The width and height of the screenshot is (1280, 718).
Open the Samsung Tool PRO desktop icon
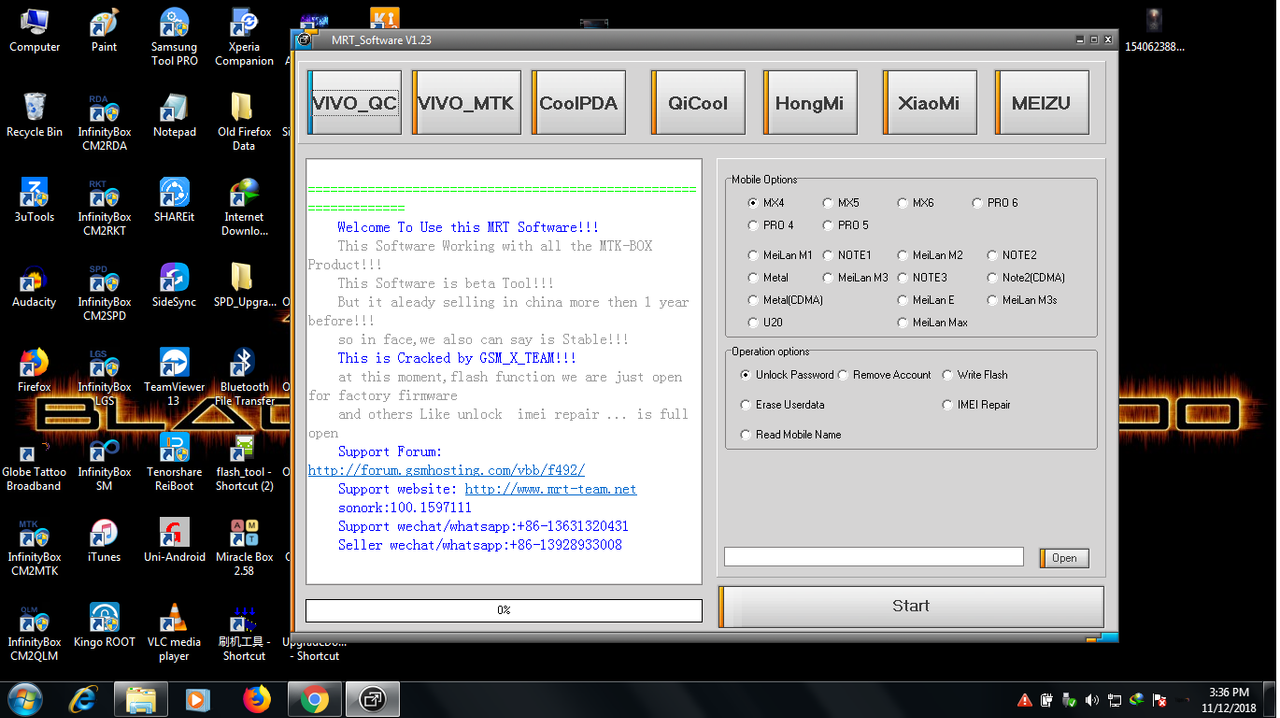pyautogui.click(x=174, y=37)
